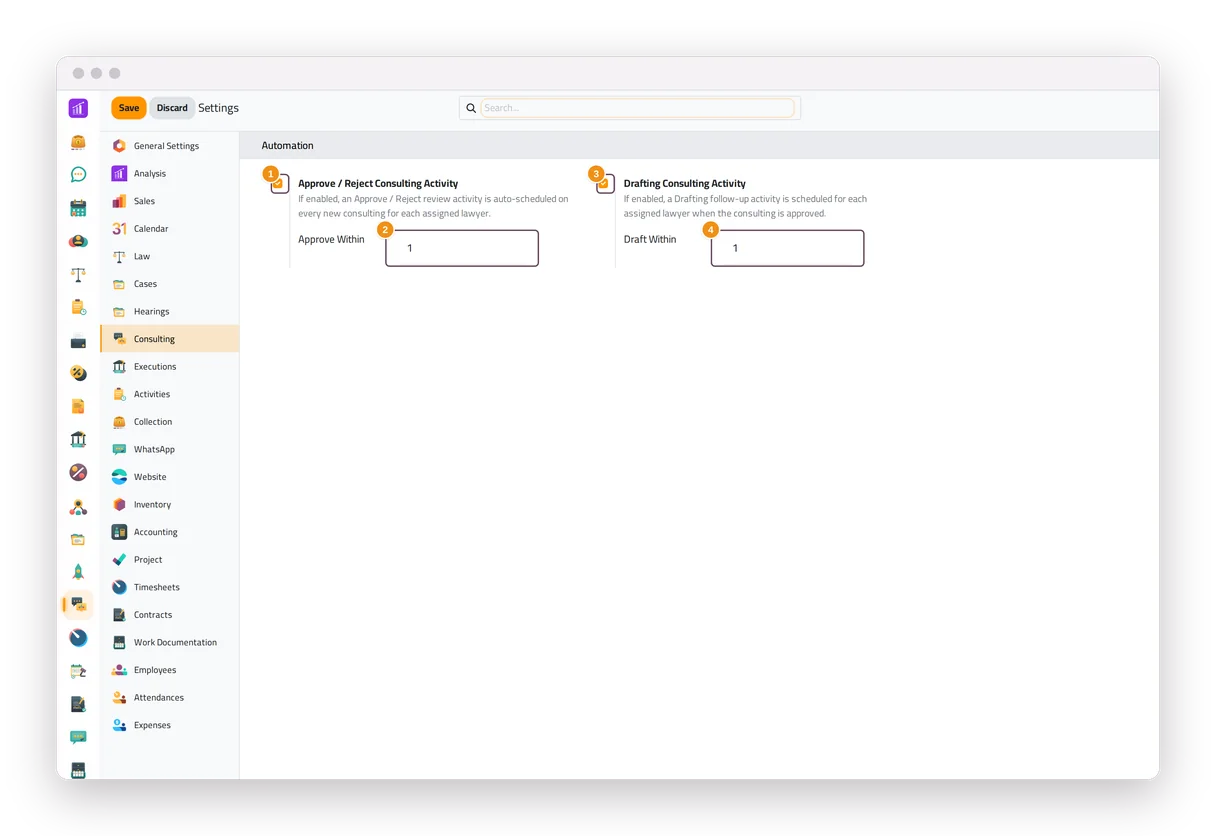Go to Cases settings
Screen dimensions: 1216x836
pyautogui.click(x=170, y=284)
